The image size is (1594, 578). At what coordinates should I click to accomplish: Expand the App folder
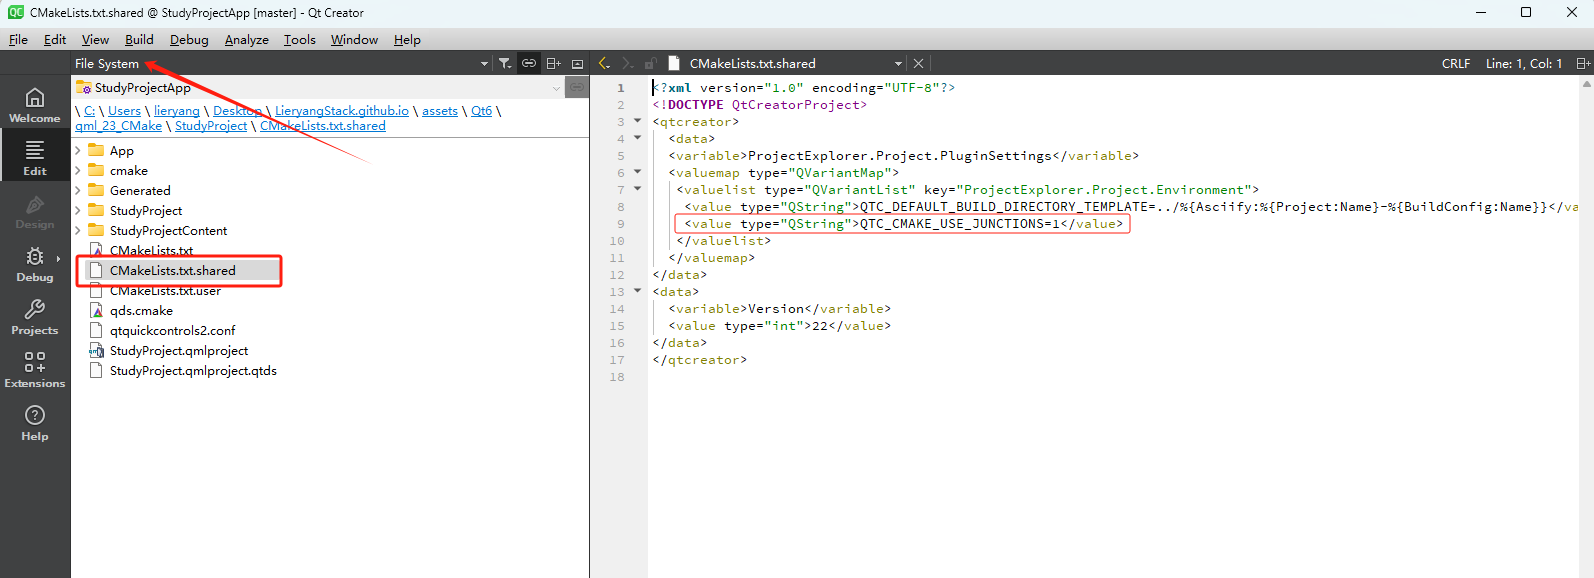(x=78, y=151)
